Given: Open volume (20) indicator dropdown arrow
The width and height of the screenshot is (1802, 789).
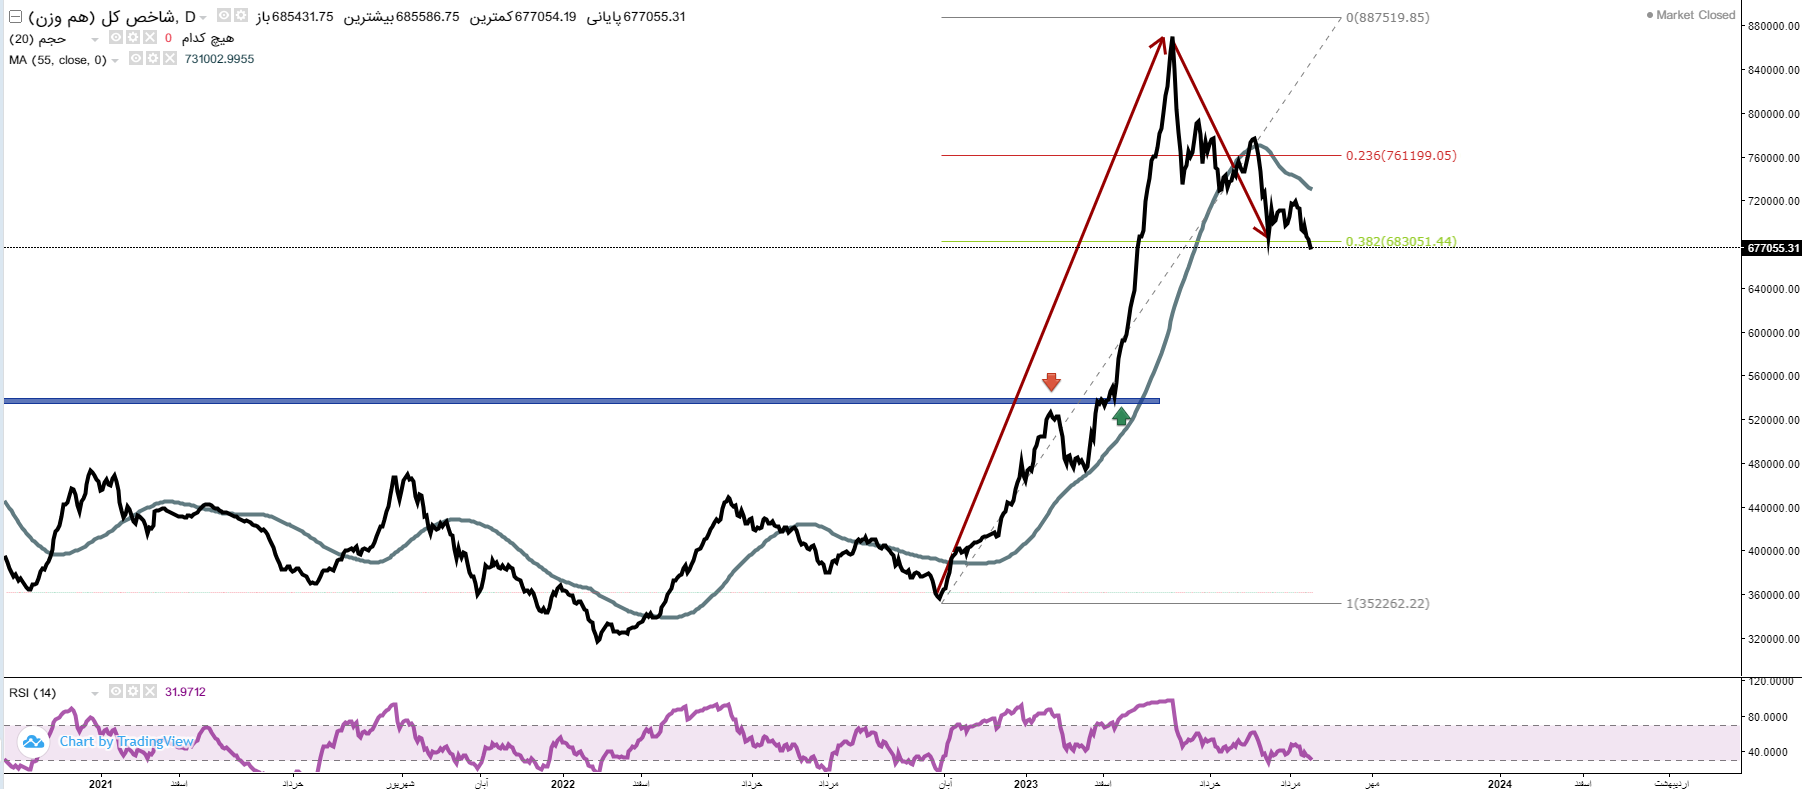Looking at the screenshot, I should [95, 40].
